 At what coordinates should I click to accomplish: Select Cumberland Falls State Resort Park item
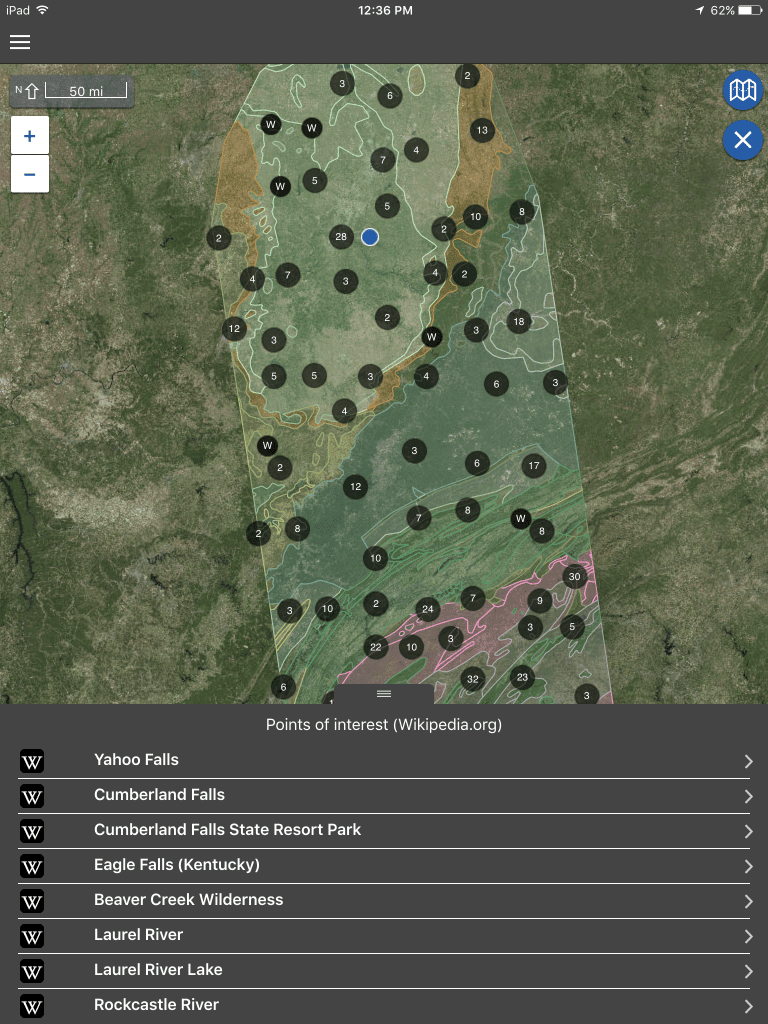click(227, 830)
